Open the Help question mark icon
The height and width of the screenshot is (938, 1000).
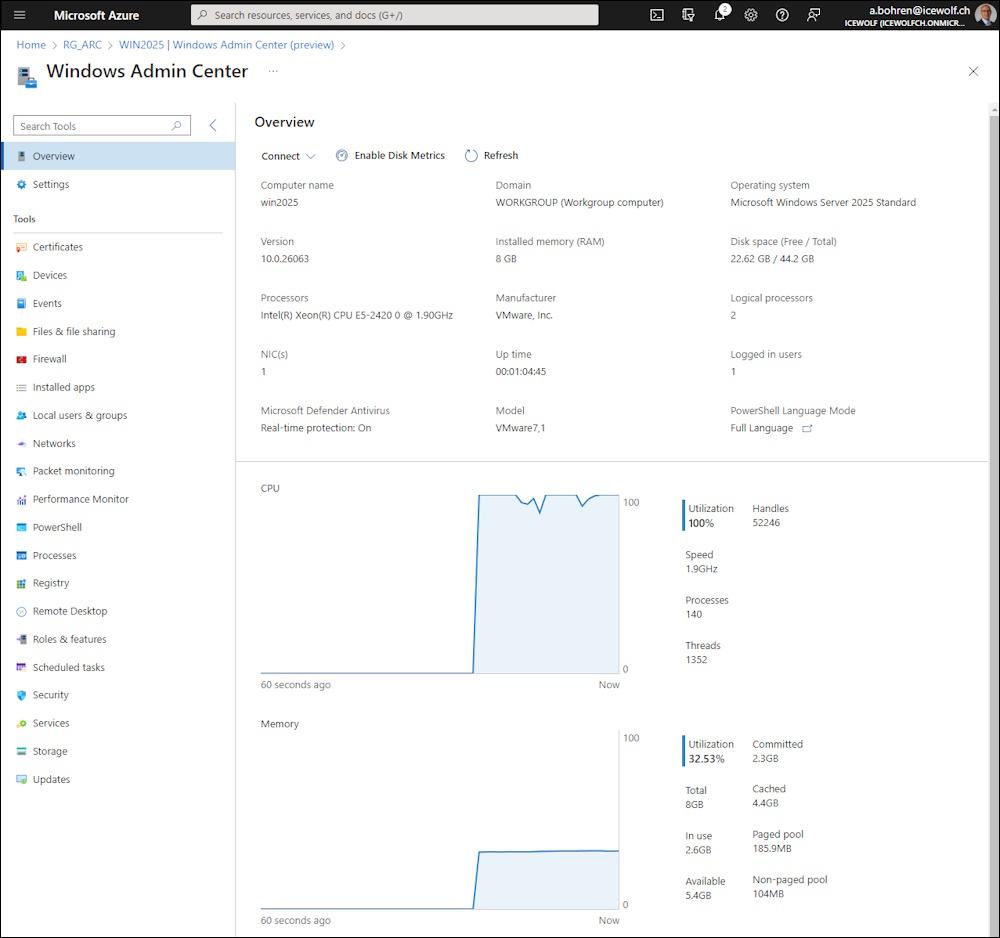point(782,15)
